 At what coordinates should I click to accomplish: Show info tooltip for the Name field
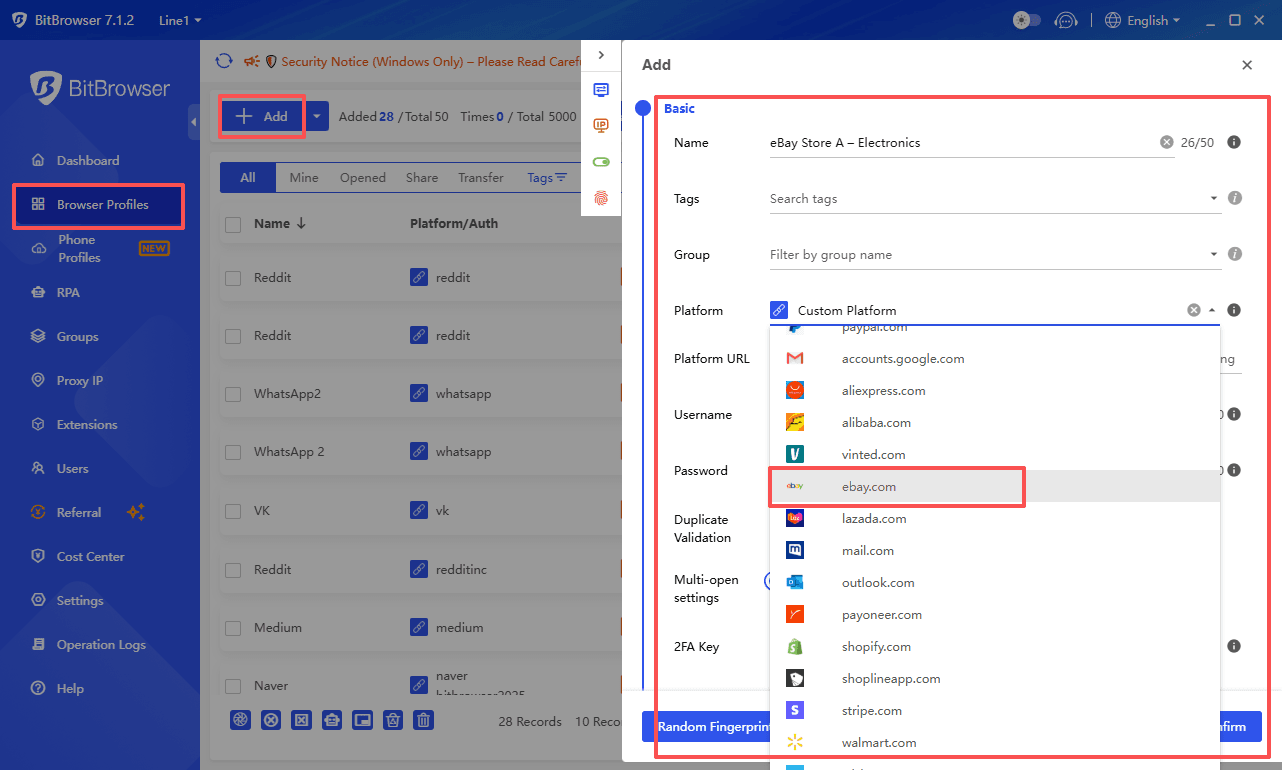1234,143
